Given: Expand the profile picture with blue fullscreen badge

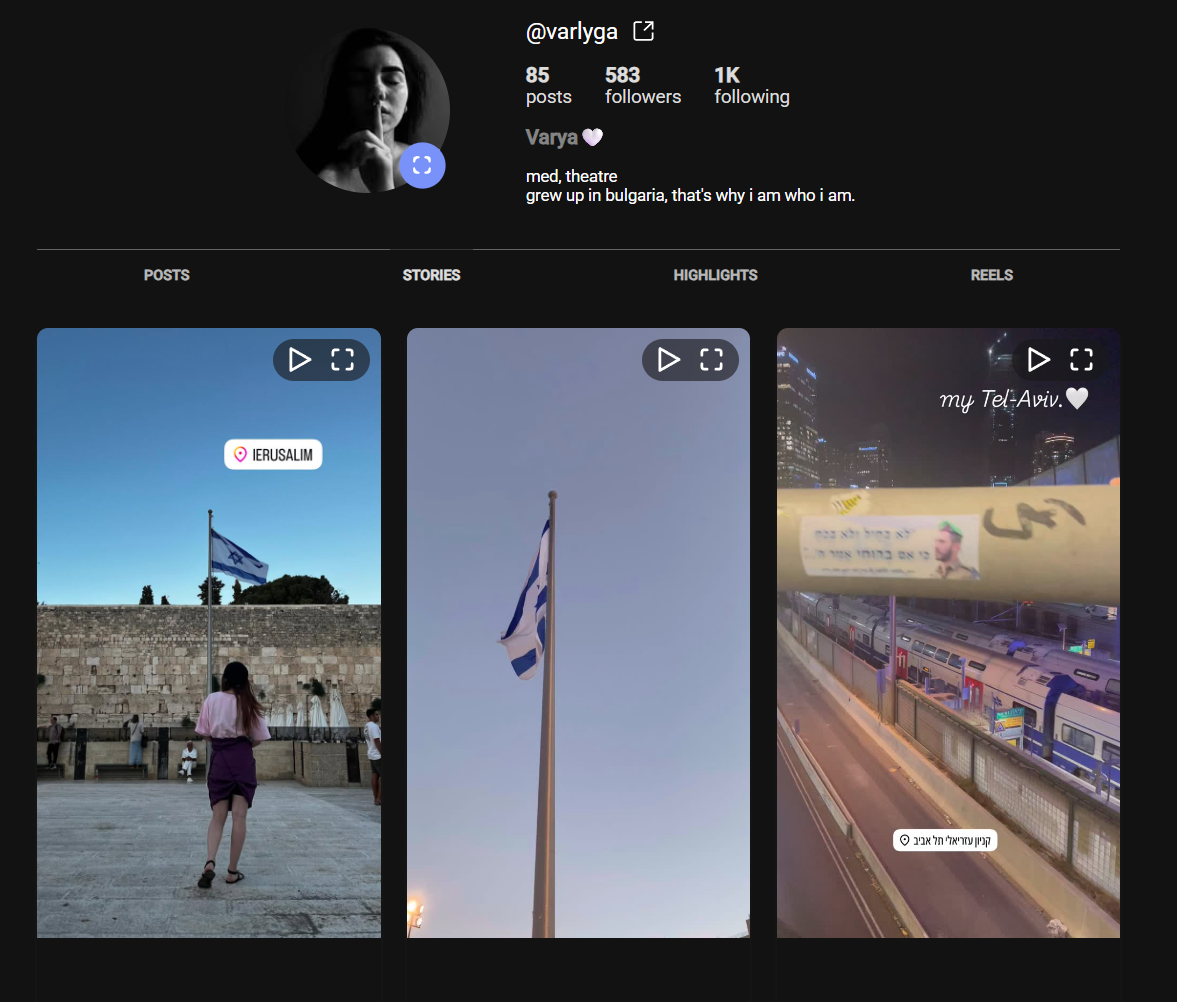Looking at the screenshot, I should pos(422,165).
